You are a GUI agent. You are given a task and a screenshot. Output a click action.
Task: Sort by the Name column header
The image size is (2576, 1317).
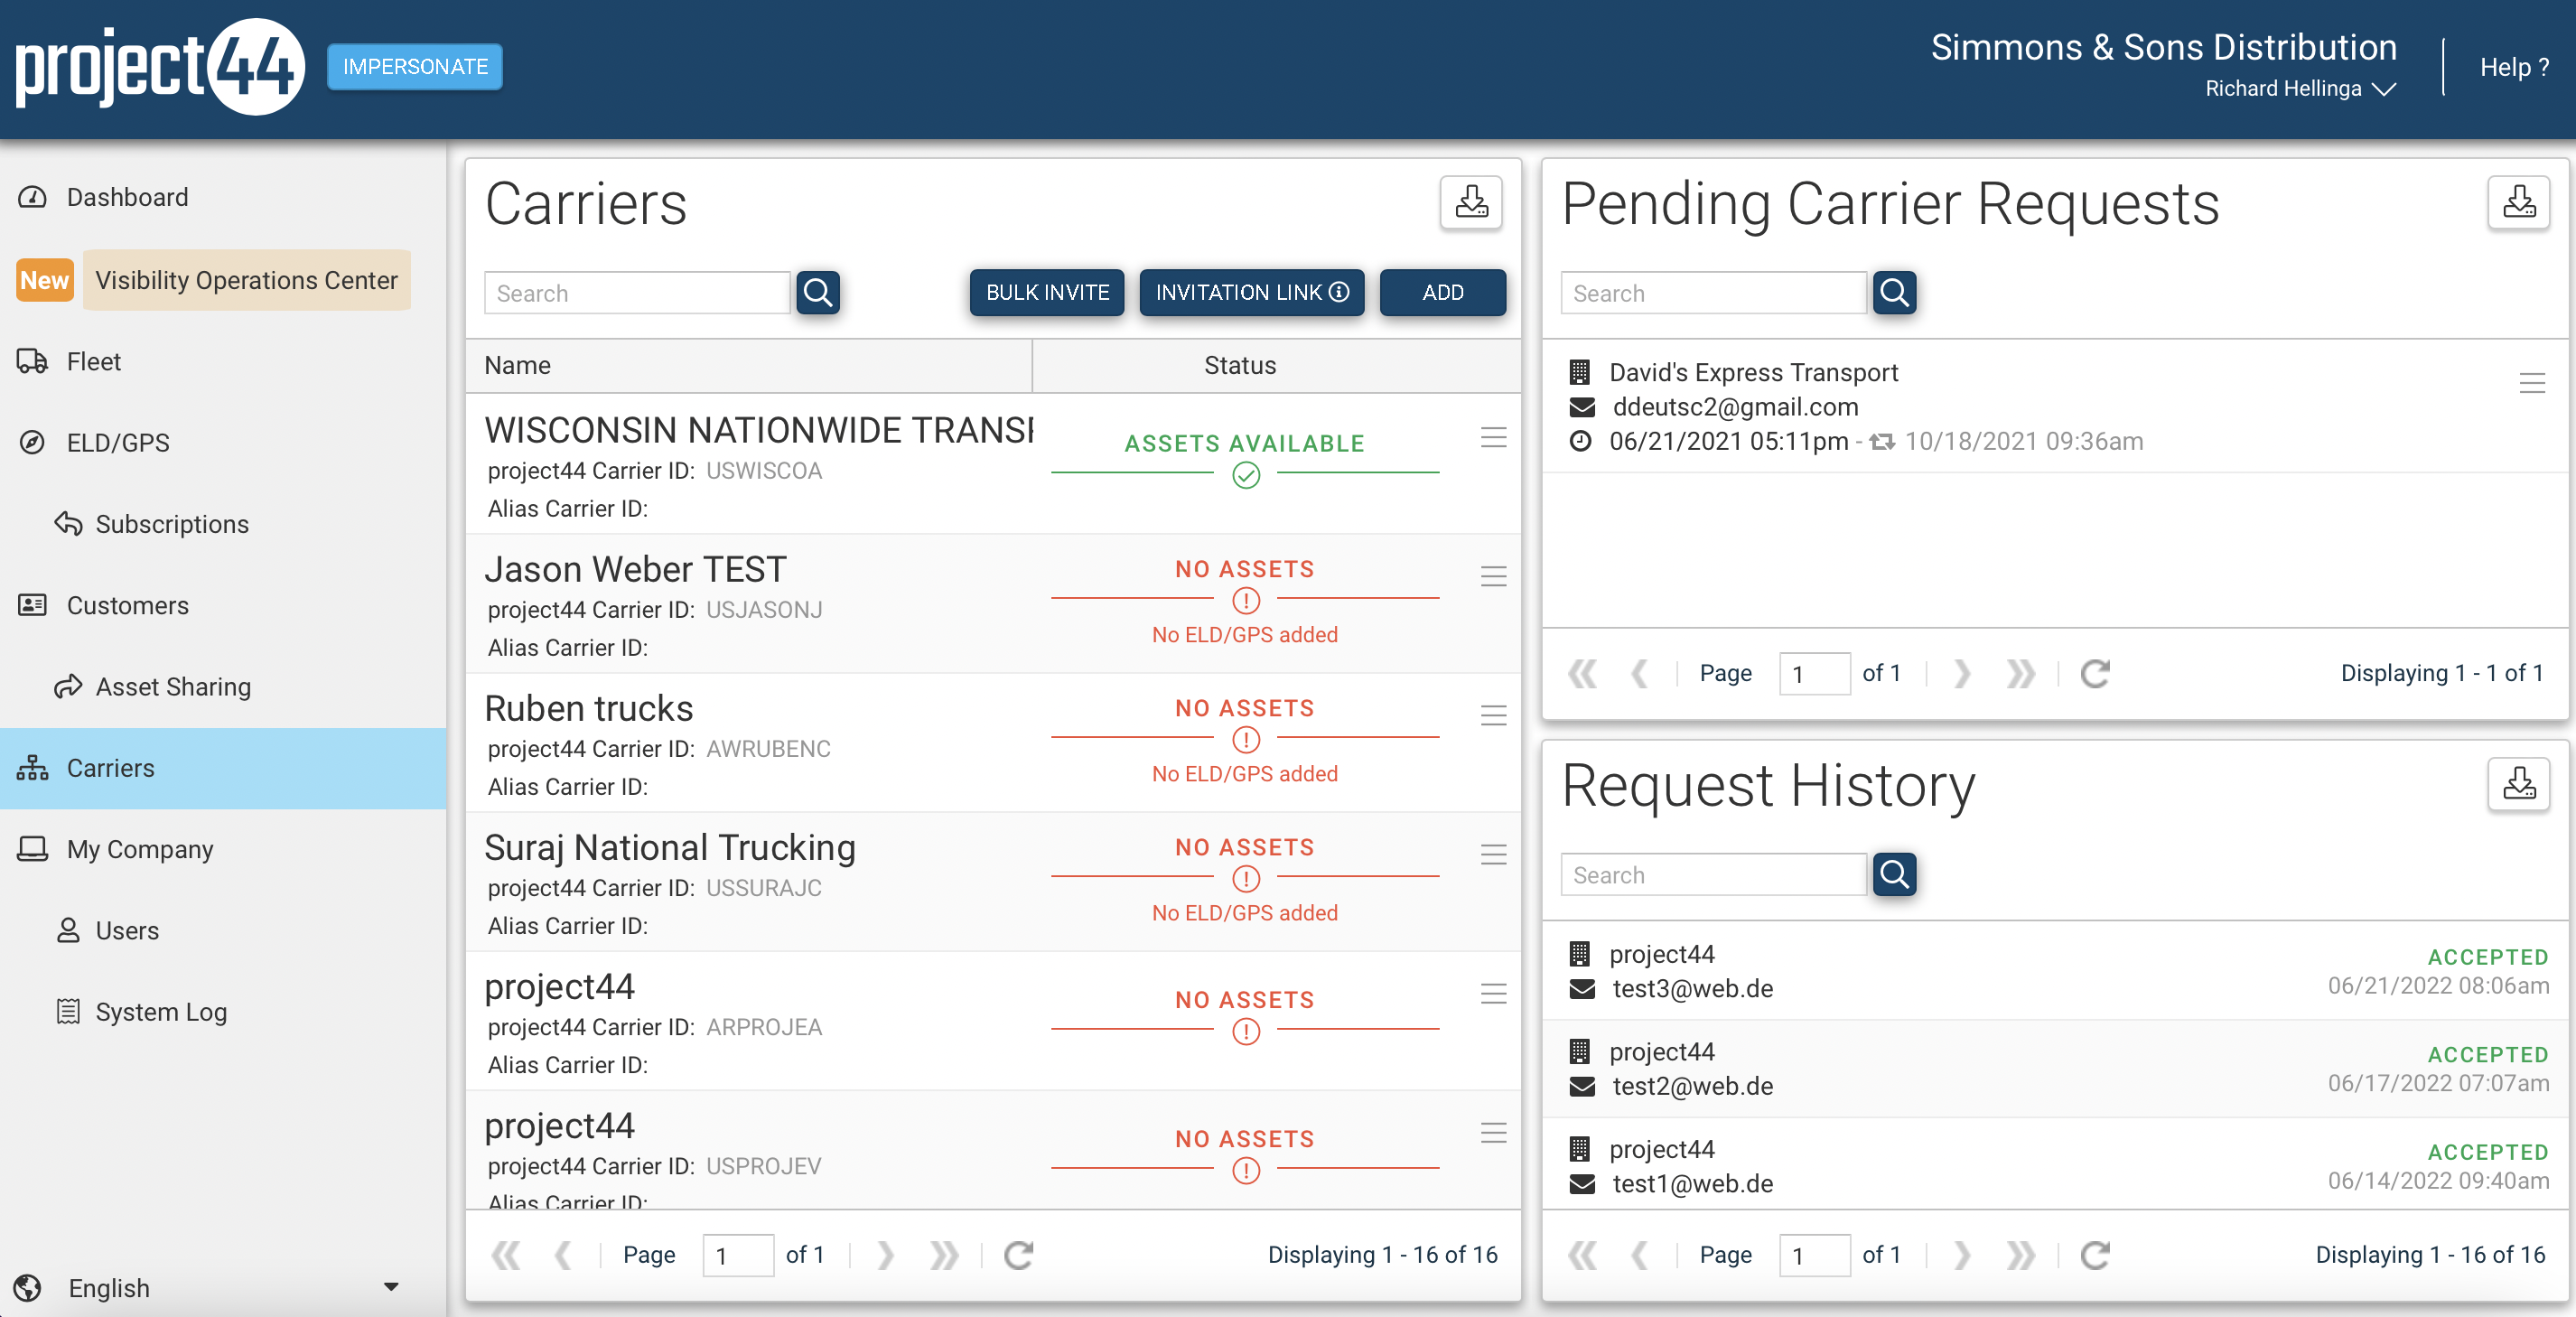click(749, 366)
